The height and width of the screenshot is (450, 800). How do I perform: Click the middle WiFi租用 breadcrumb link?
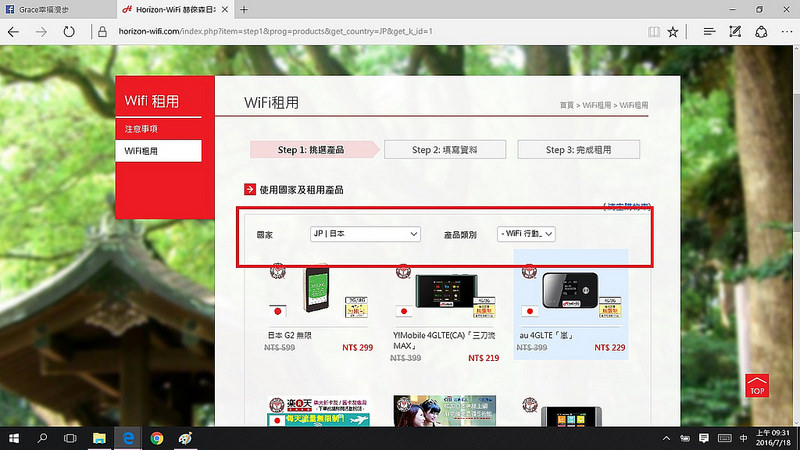pos(596,105)
